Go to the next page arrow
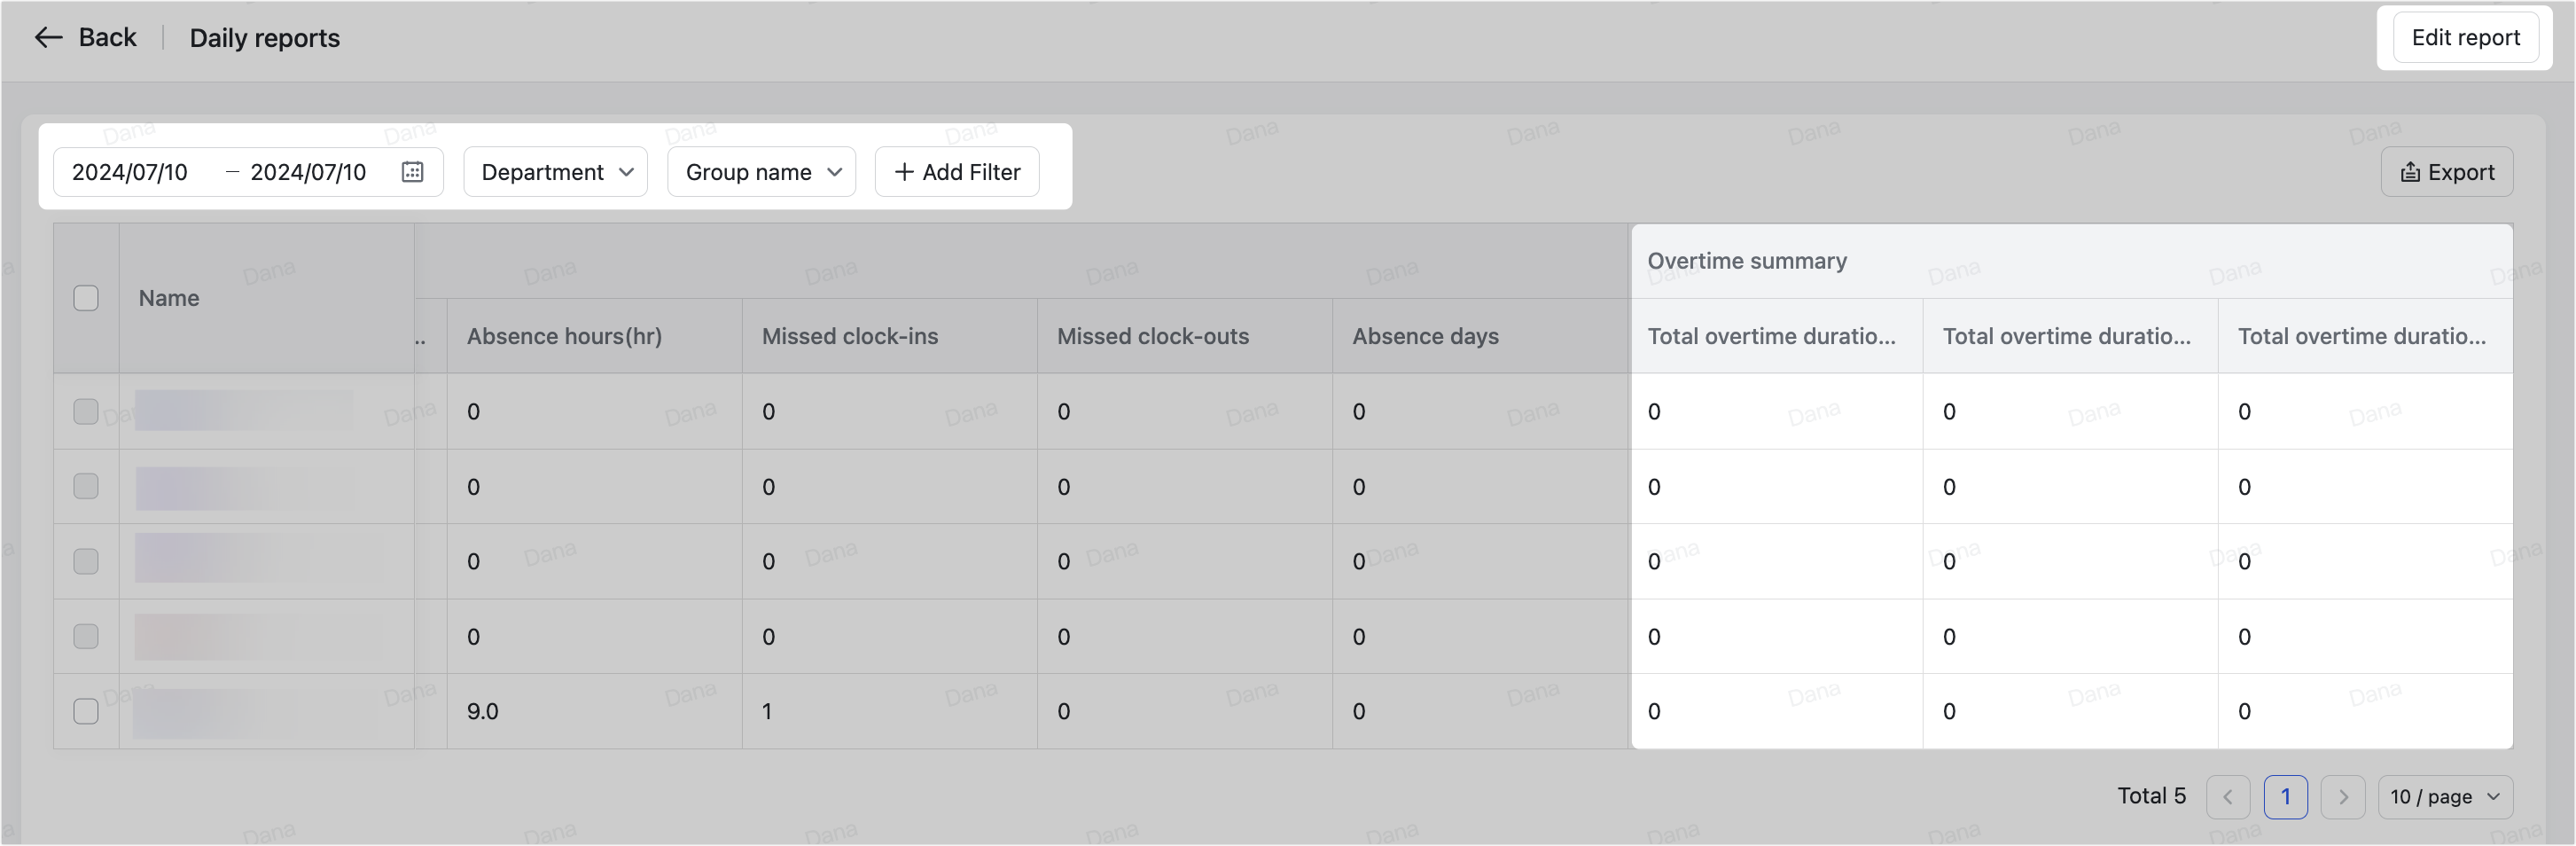 tap(2343, 796)
